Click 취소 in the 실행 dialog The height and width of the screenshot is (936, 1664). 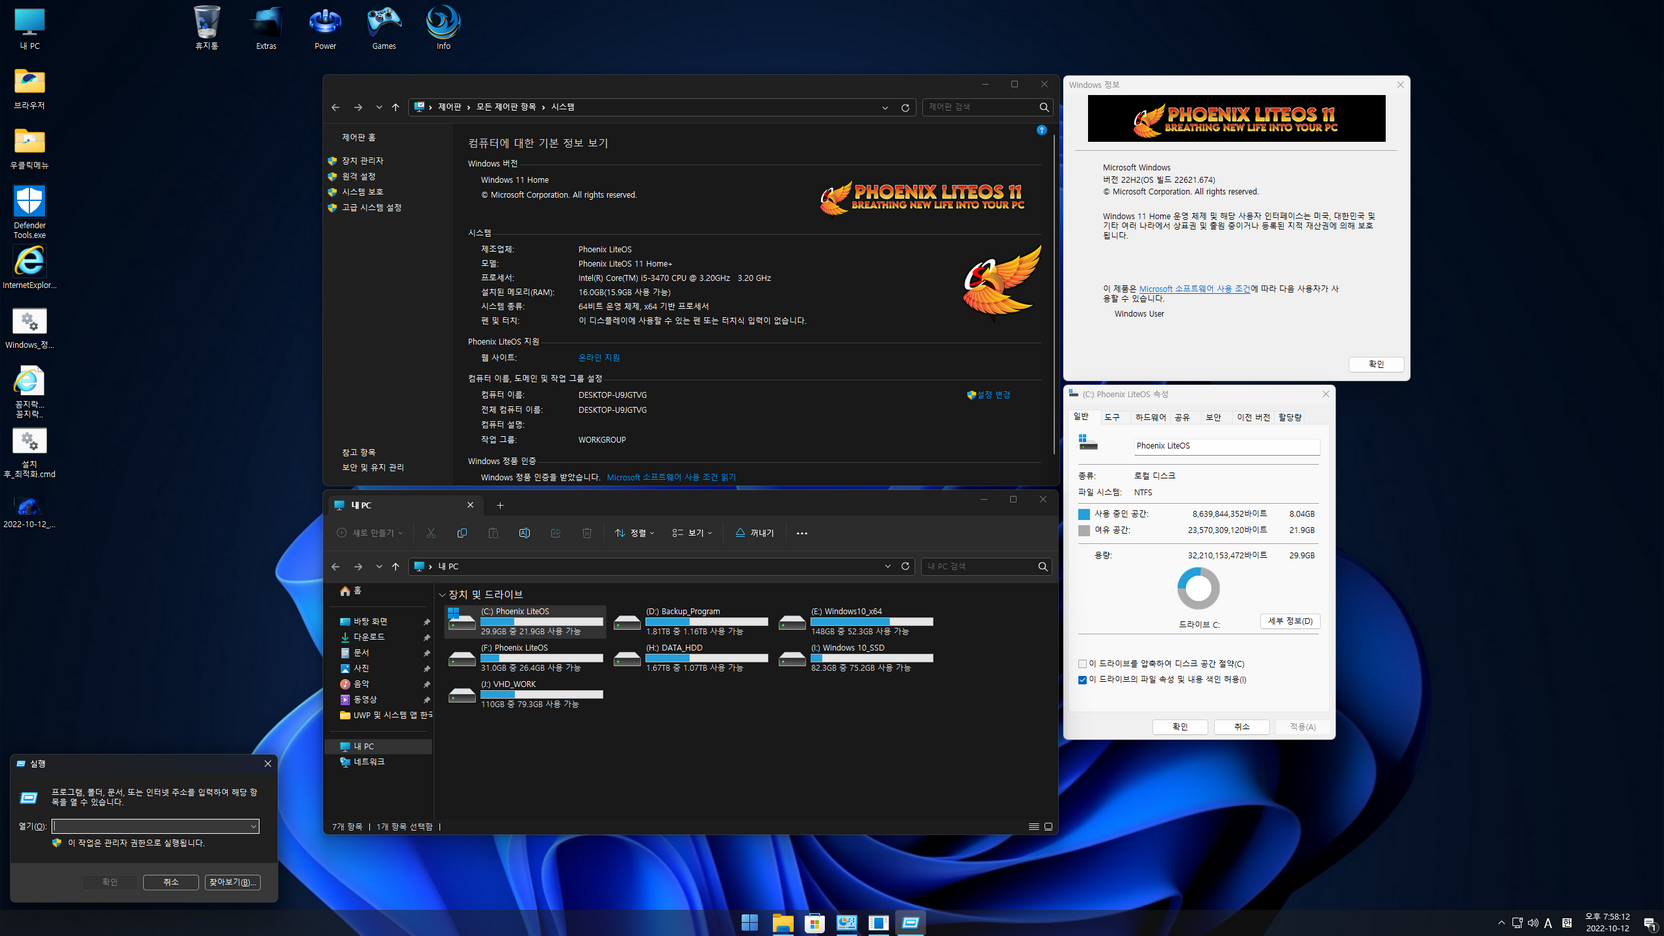171,882
